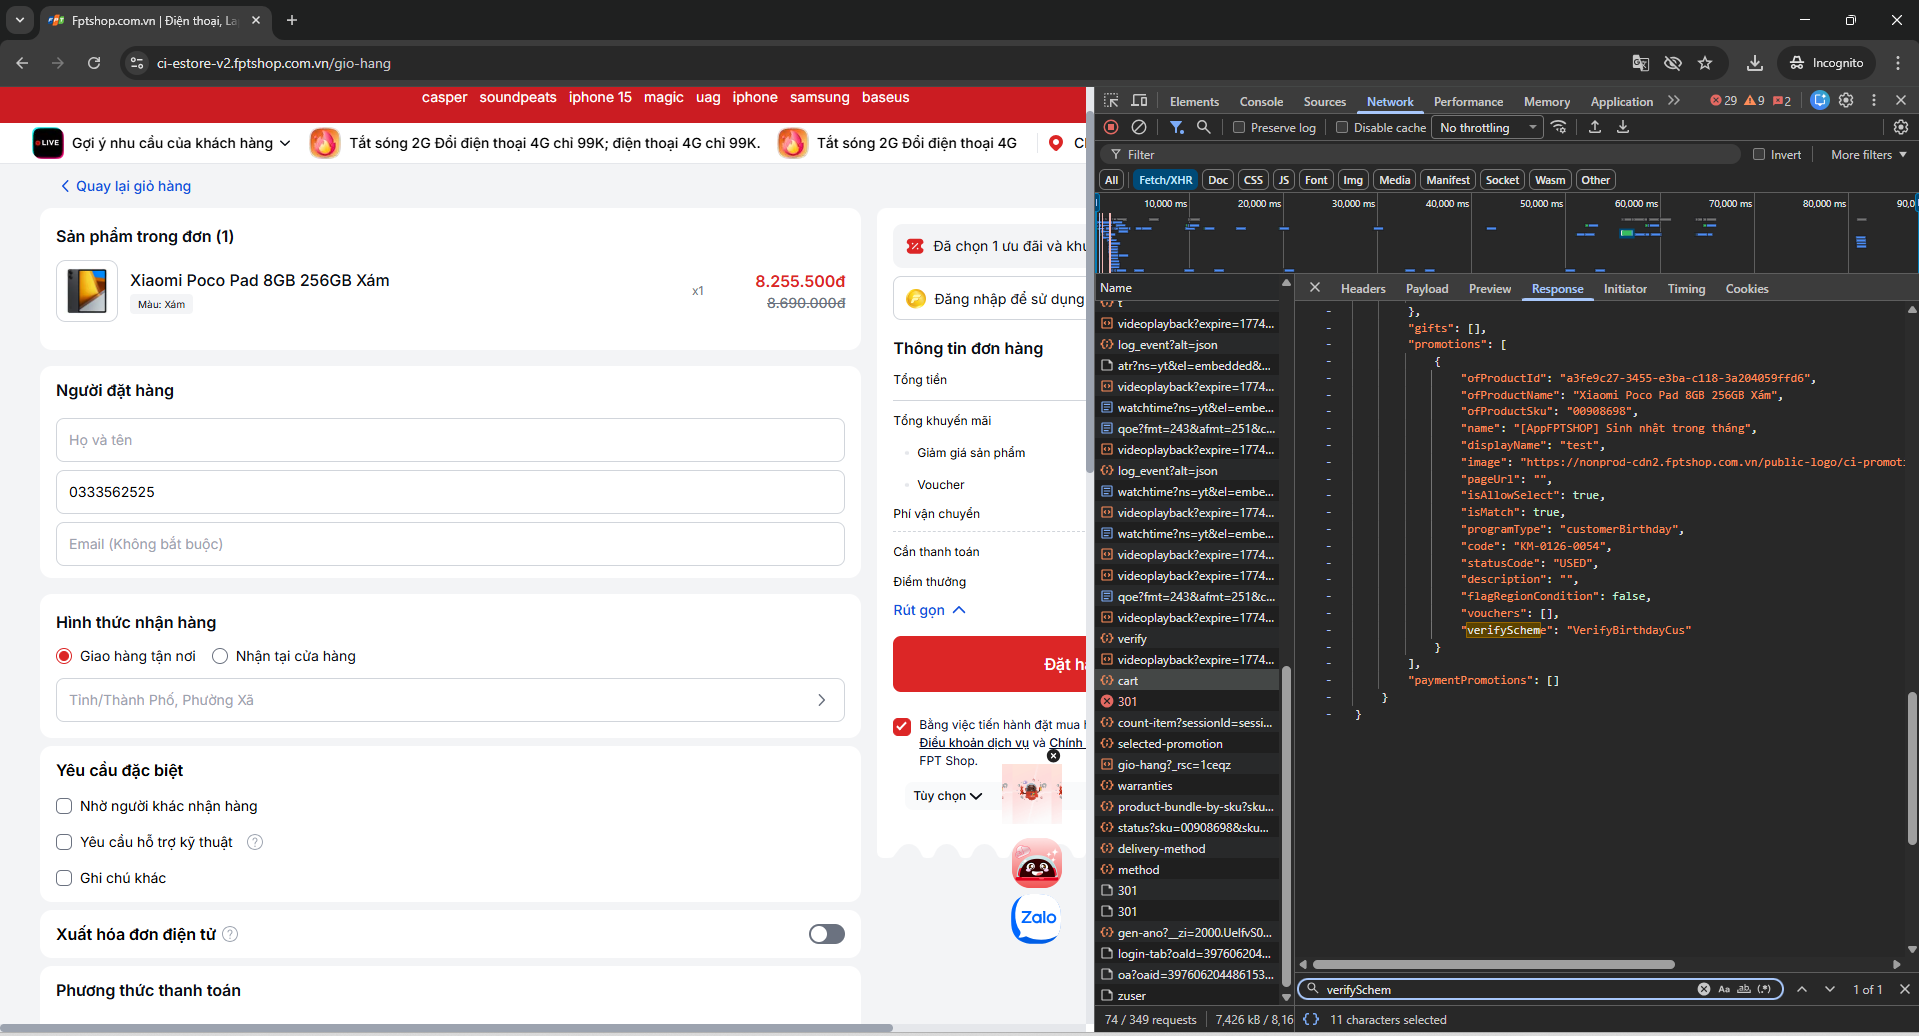Check Ghi chú khác option
Screen dimensions: 1919x1036
(x=64, y=878)
